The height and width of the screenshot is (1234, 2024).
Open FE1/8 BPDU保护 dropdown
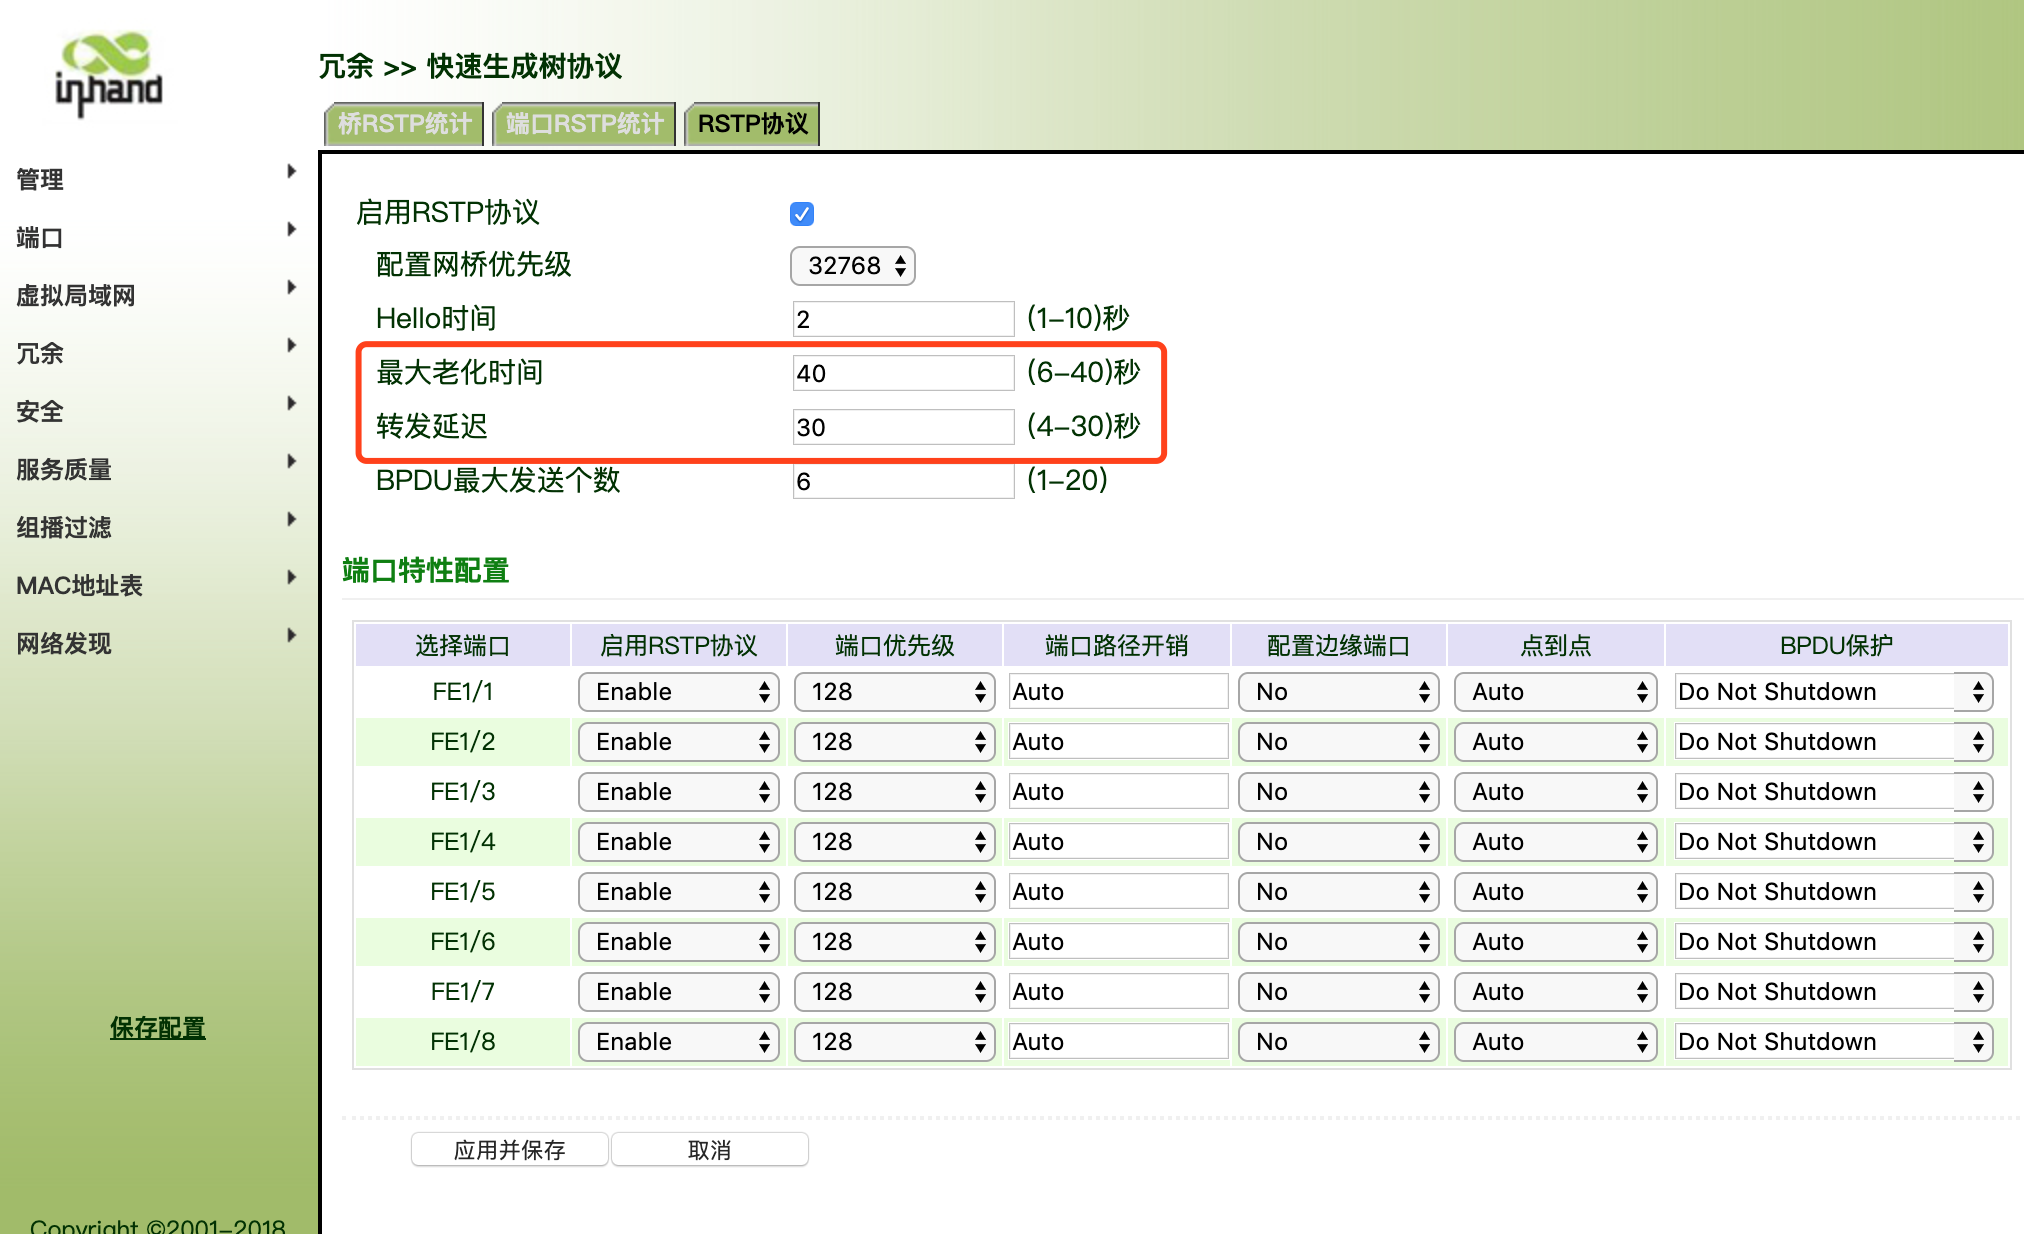click(x=1832, y=1042)
